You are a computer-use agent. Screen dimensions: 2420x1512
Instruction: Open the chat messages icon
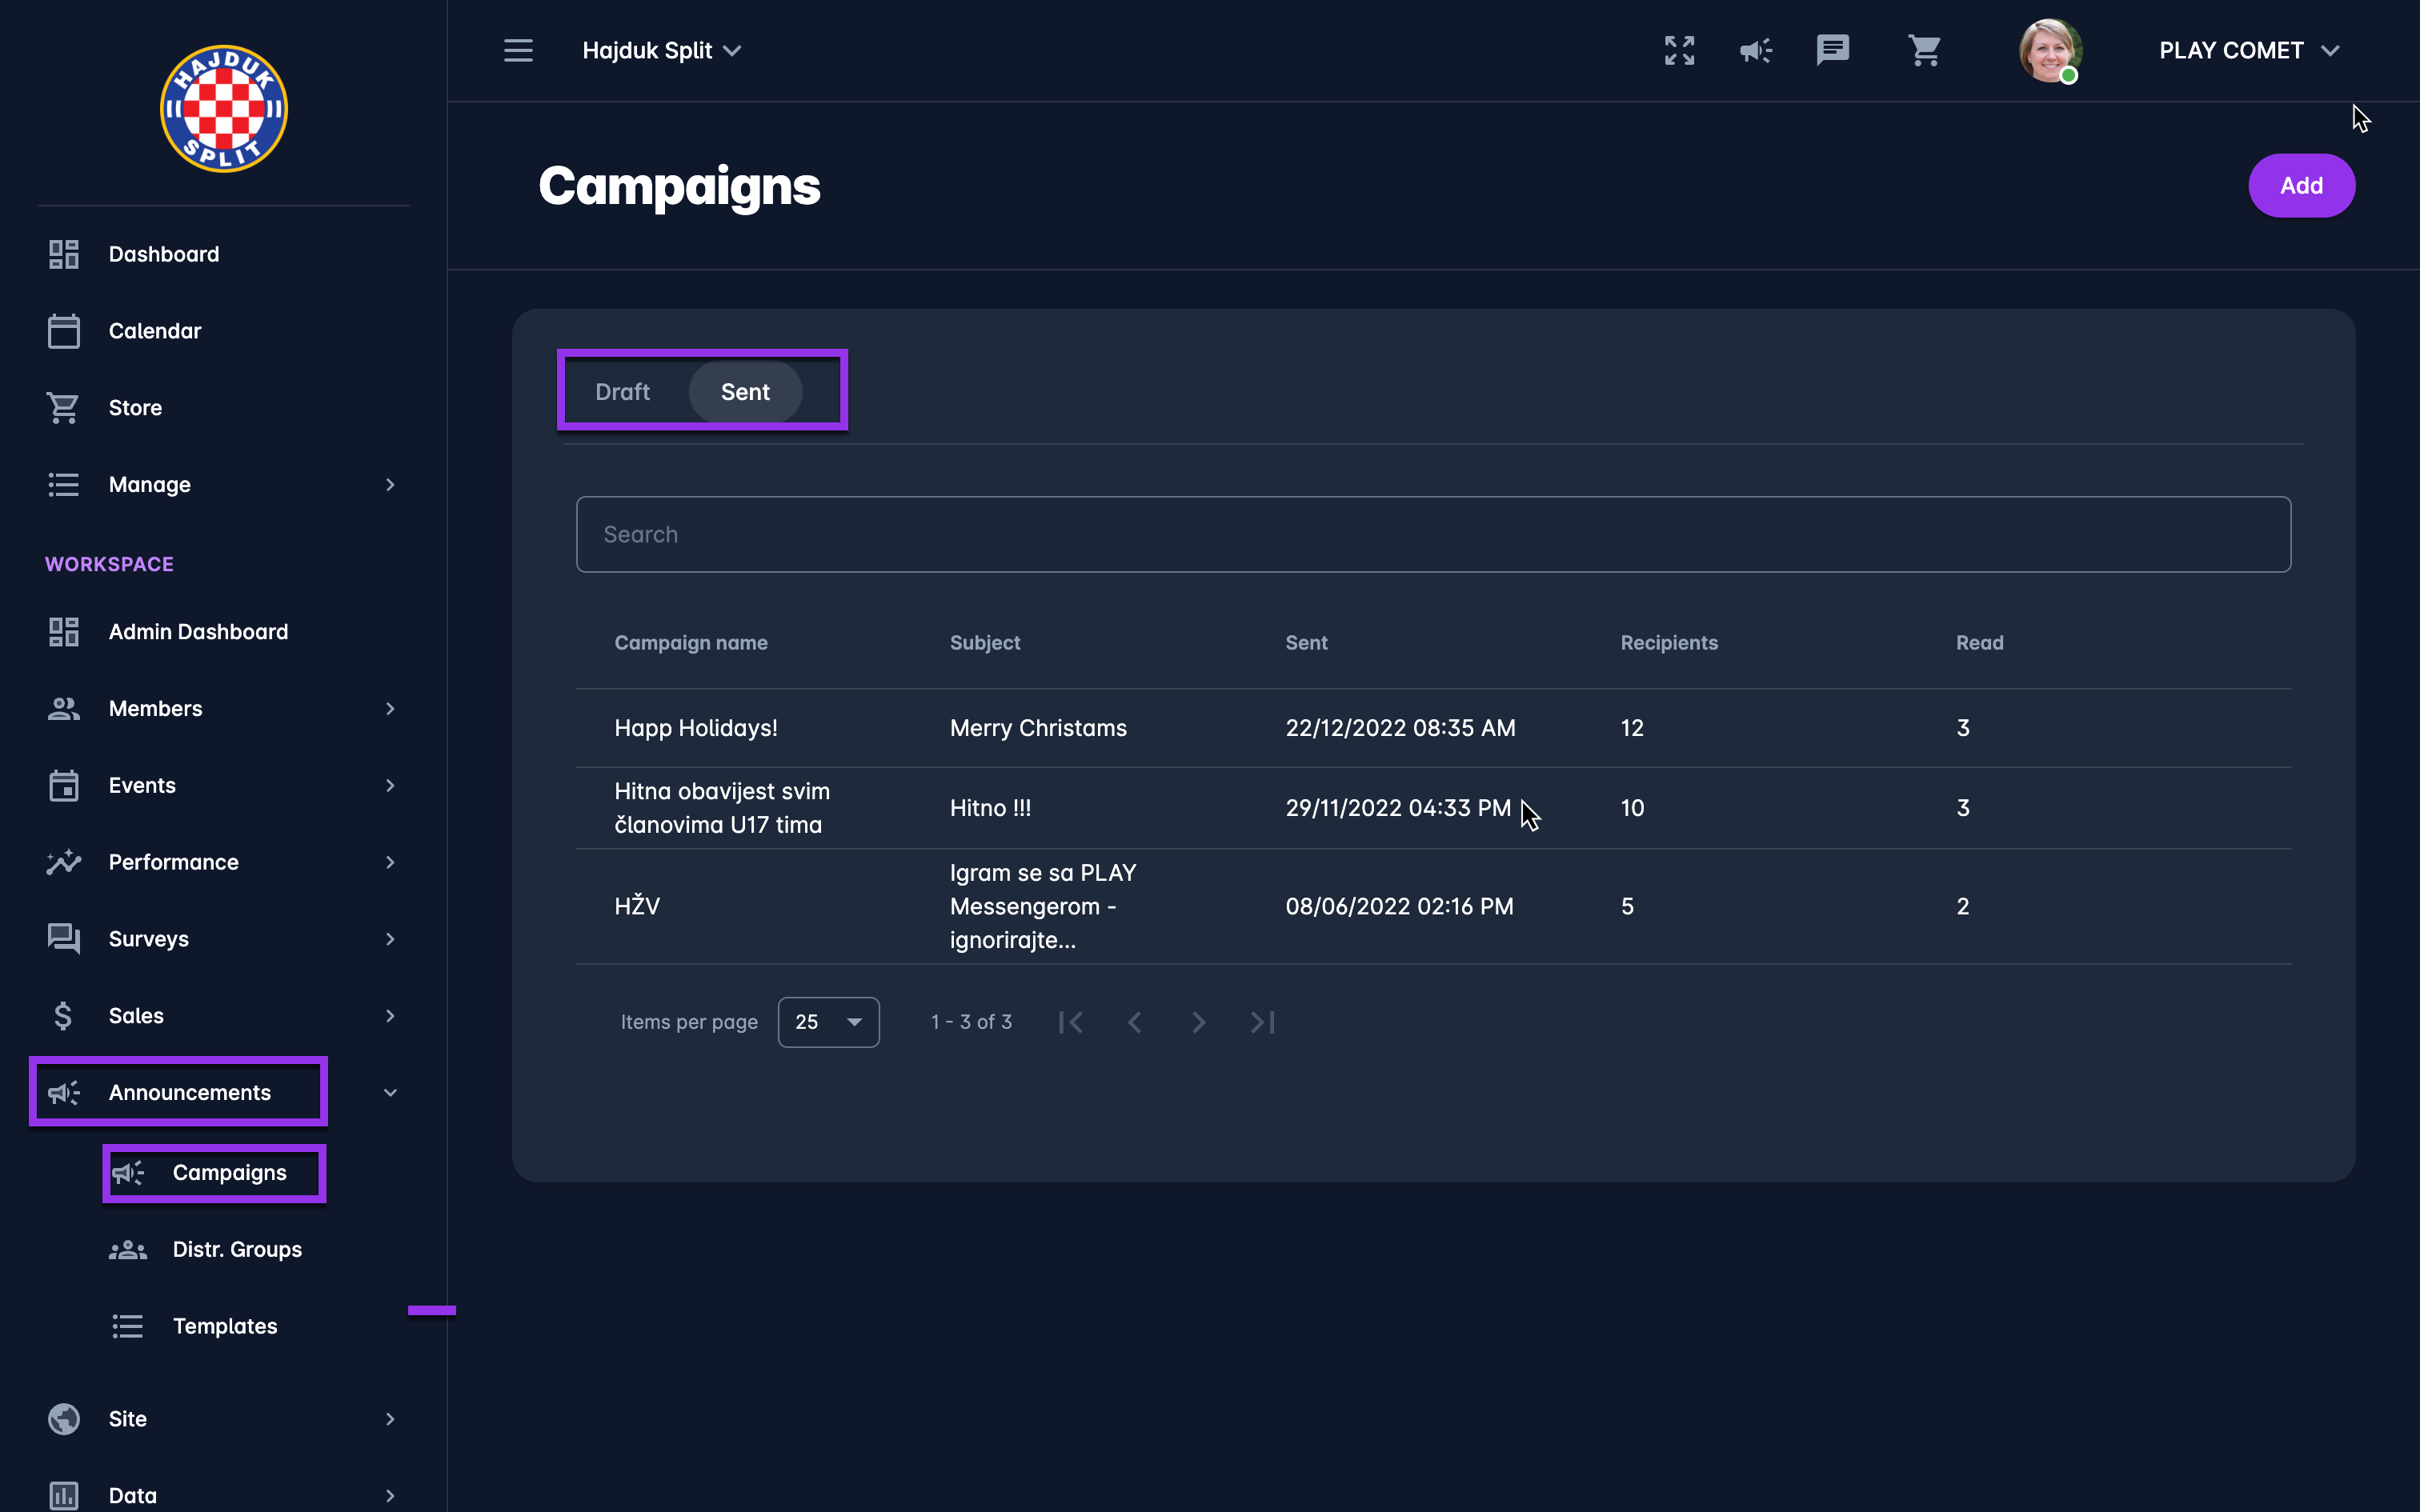[x=1832, y=50]
